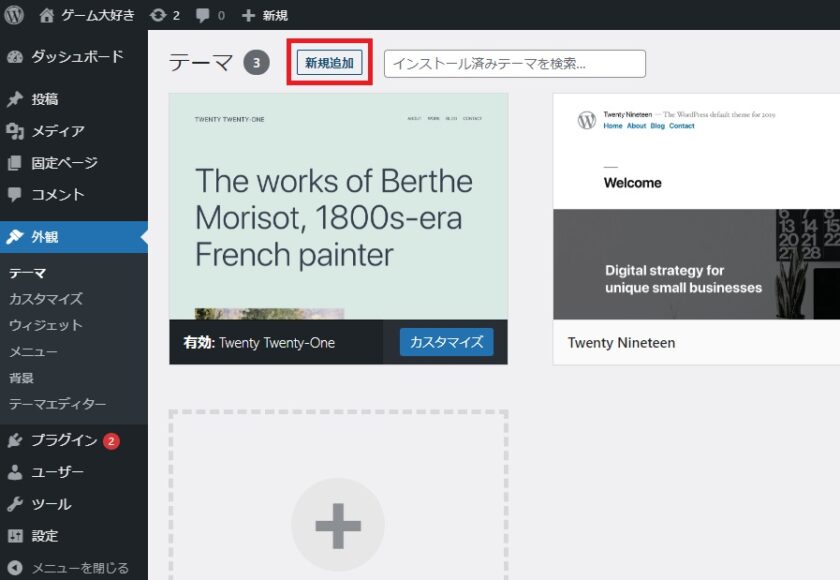The width and height of the screenshot is (840, 580).
Task: Click the ダッシュボード gauge icon
Action: point(15,57)
